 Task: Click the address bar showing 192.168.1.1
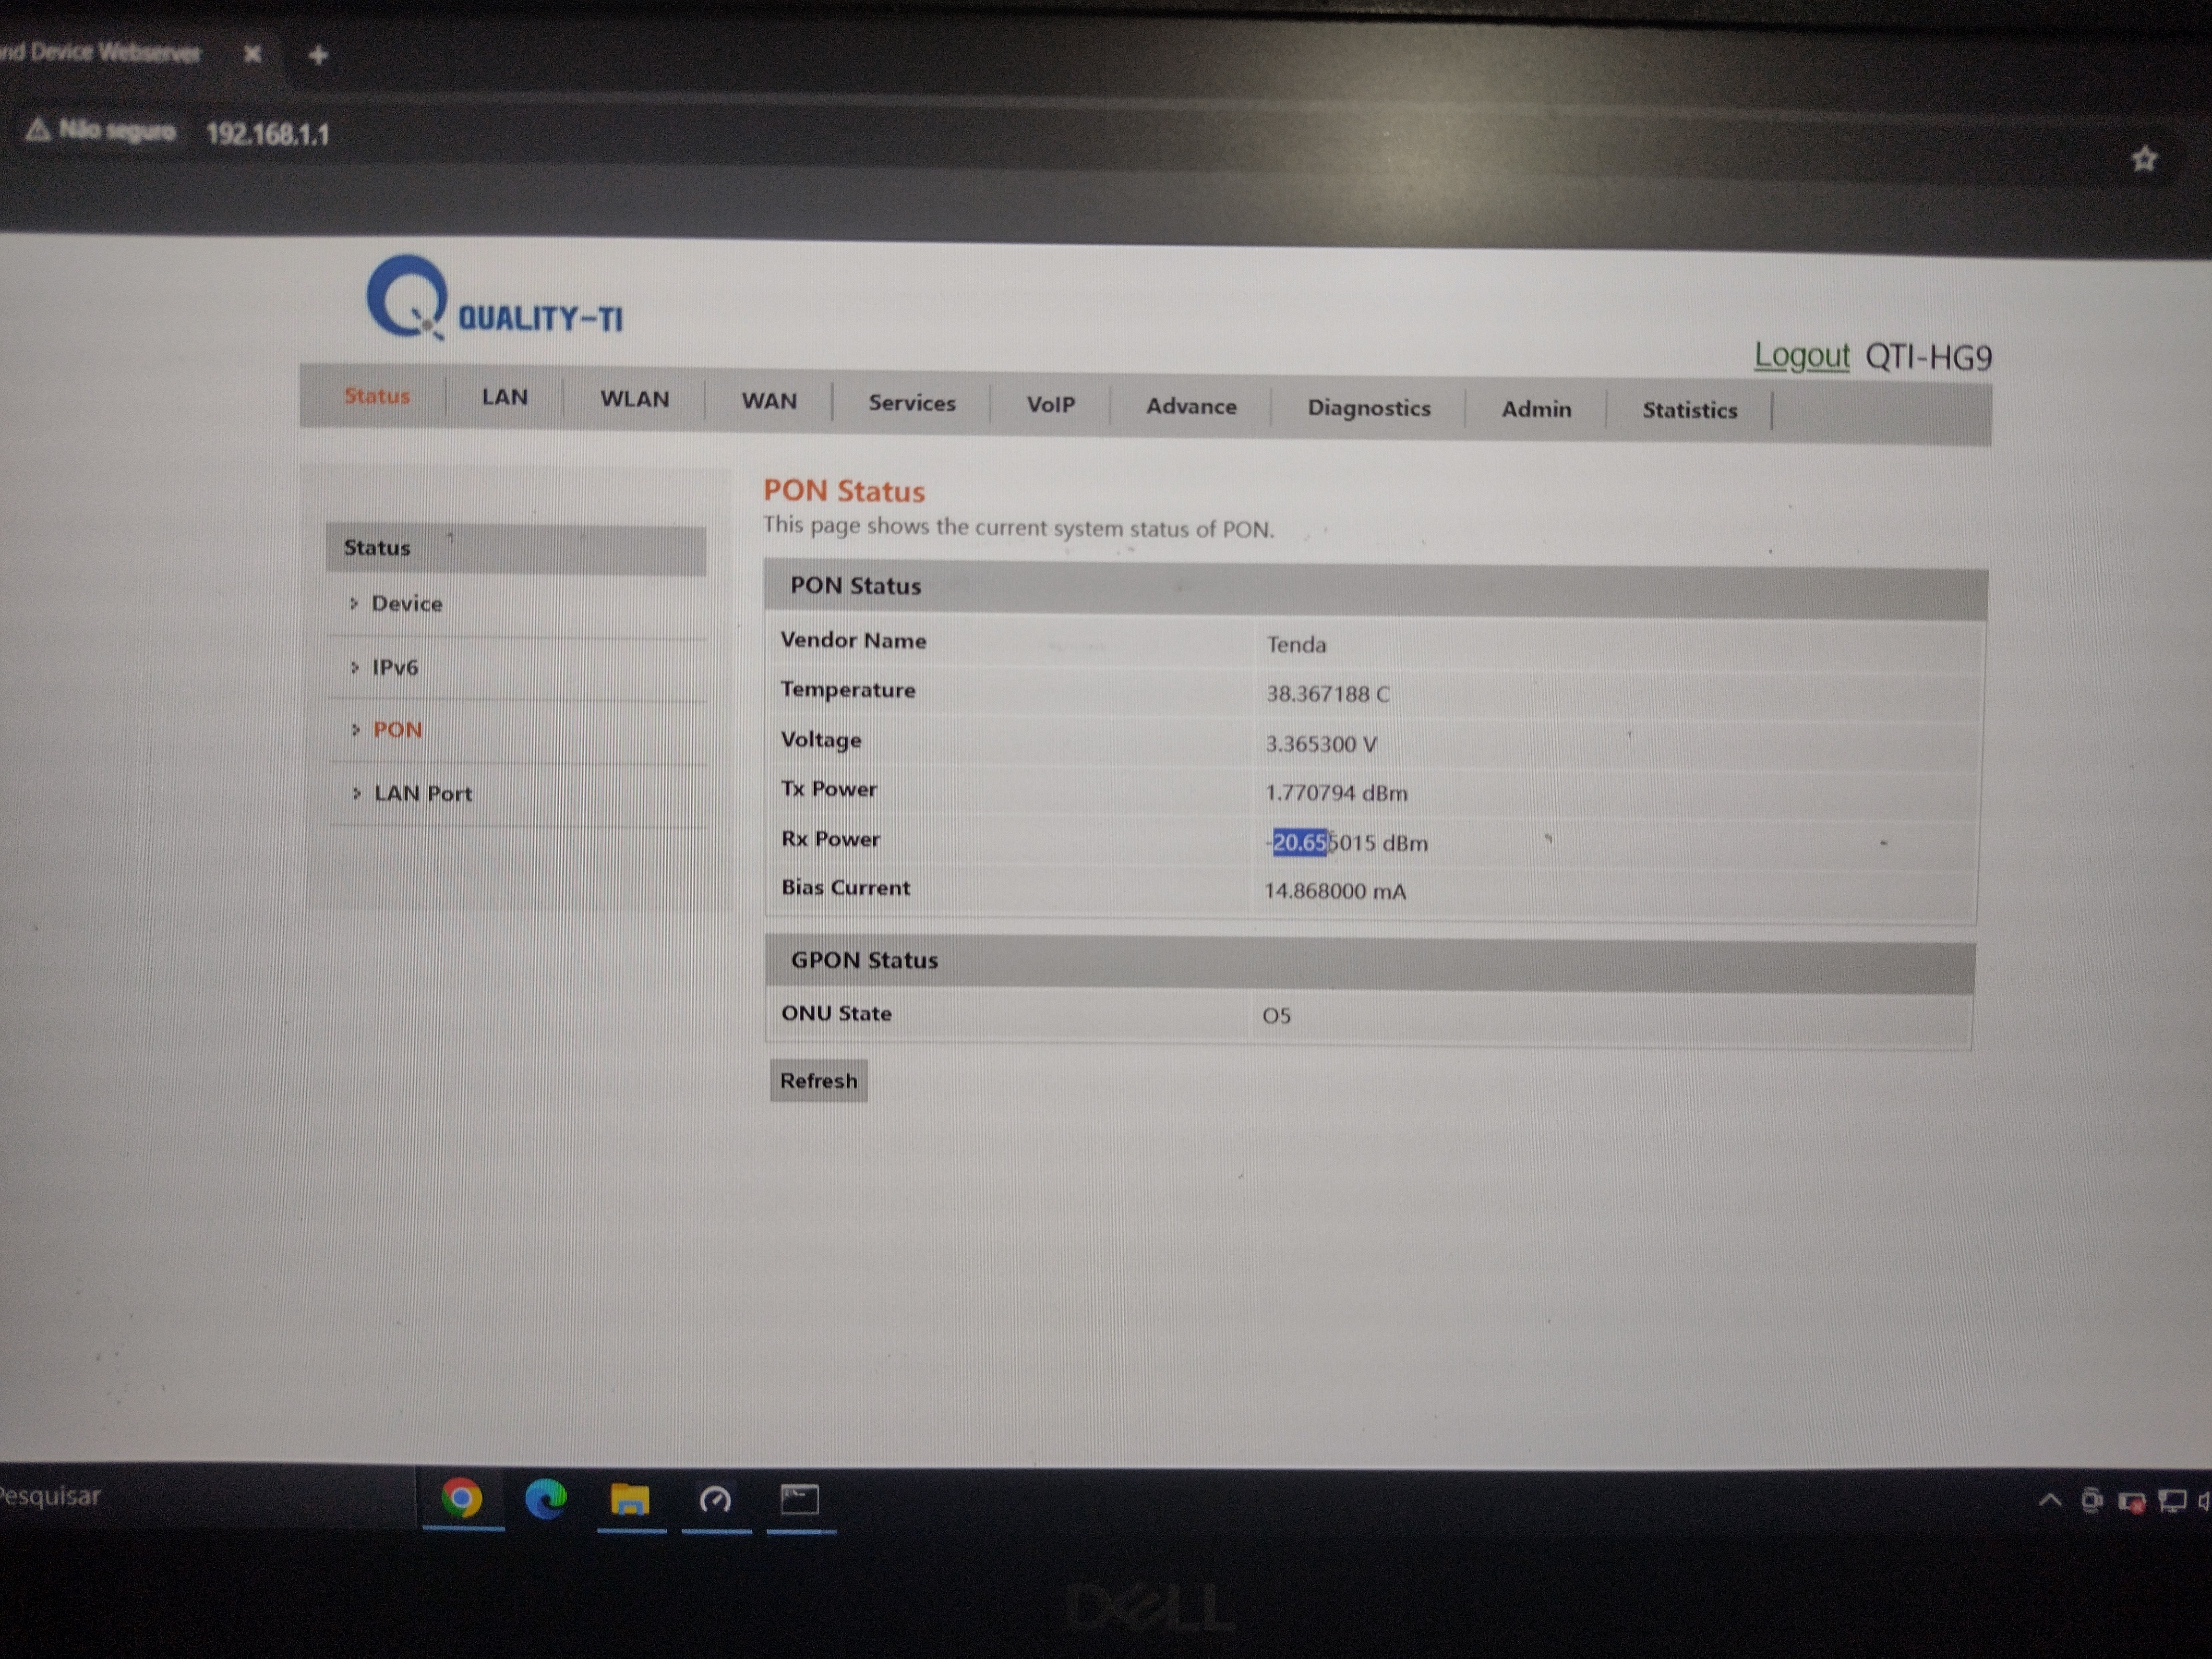click(x=267, y=134)
